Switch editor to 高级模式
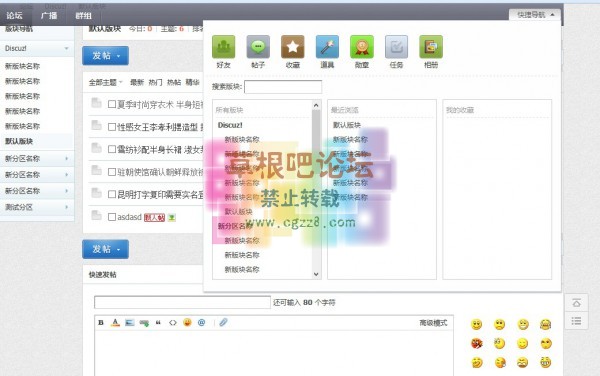Screen dimensions: 600x376 coord(433,323)
